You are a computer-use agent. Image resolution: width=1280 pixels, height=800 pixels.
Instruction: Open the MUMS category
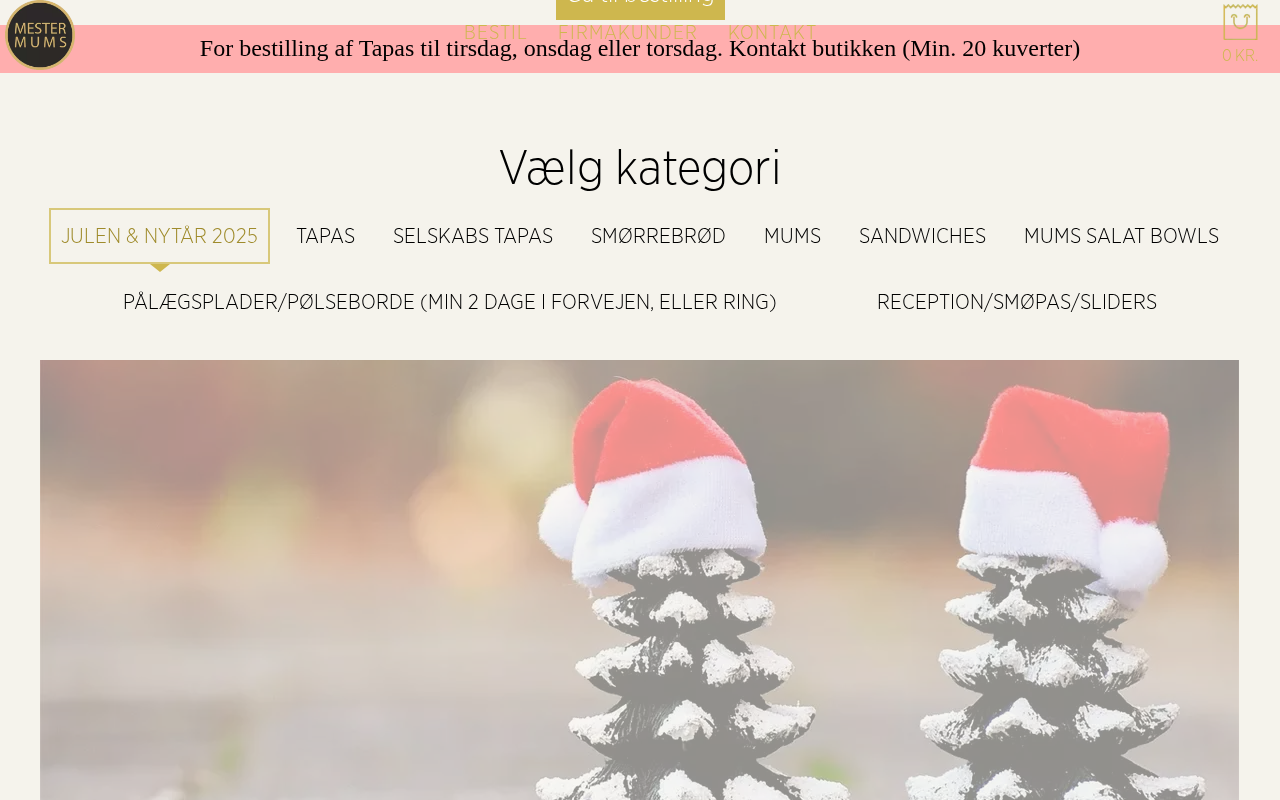(x=792, y=236)
